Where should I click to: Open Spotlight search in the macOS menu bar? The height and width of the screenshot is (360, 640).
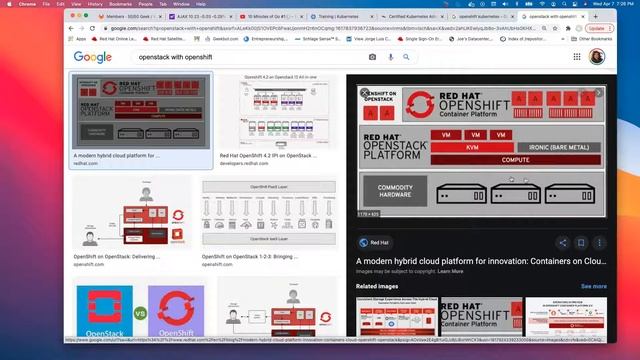[564, 4]
